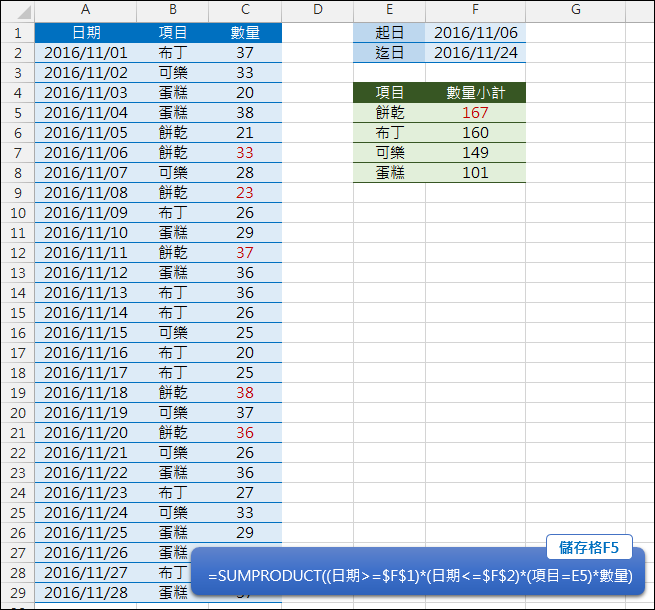Select the subtotal value 160
This screenshot has width=655, height=610.
point(475,133)
